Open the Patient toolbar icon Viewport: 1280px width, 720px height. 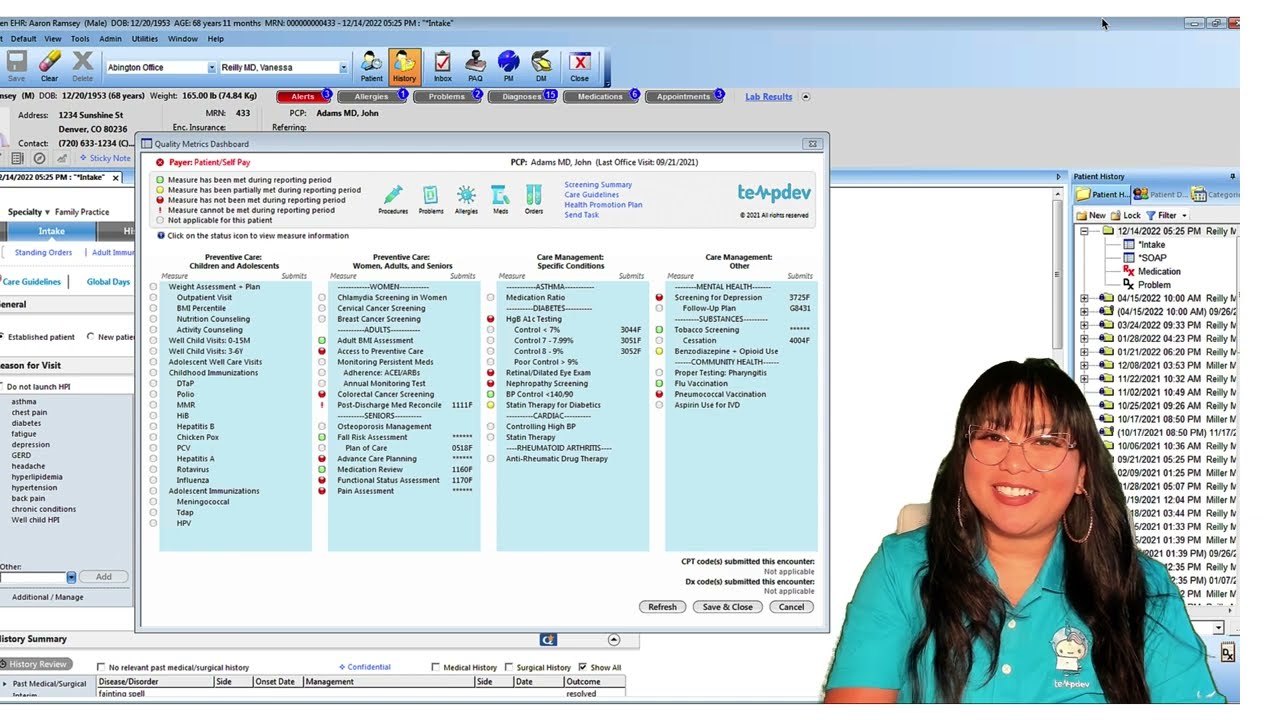coord(371,66)
